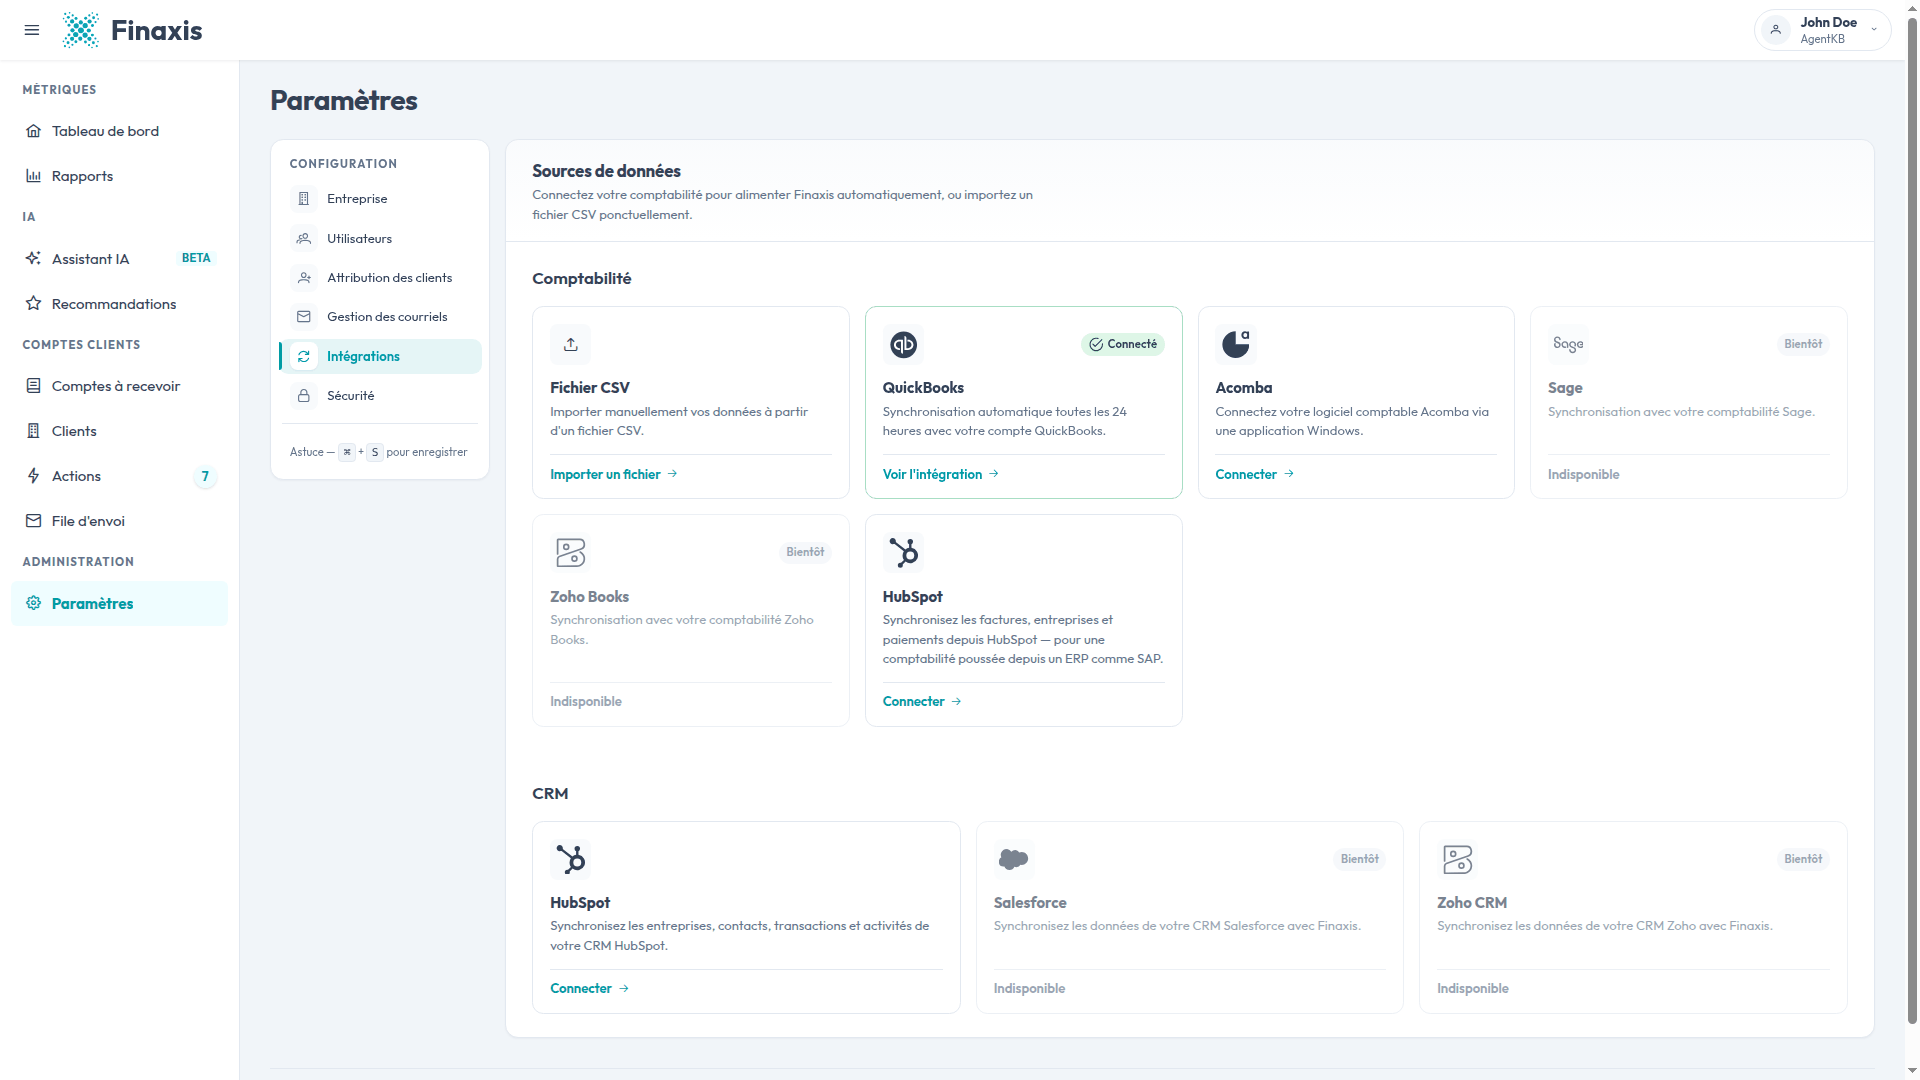Expand the John Doe account dropdown
This screenshot has height=1080, width=1920.
(1822, 30)
